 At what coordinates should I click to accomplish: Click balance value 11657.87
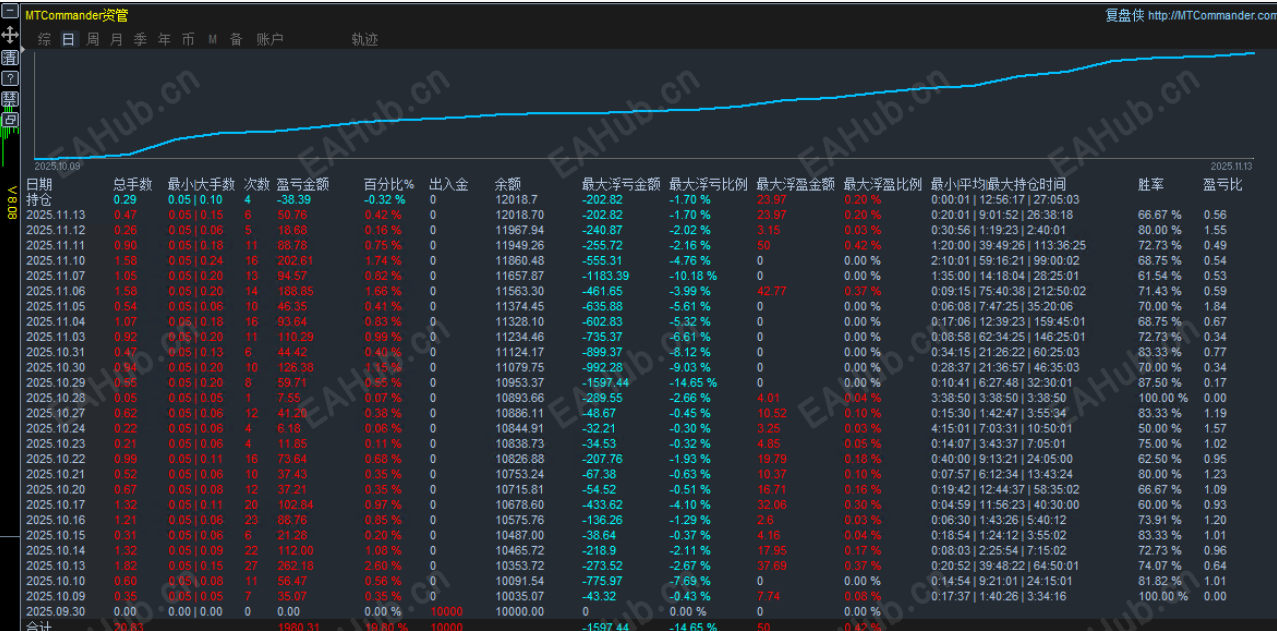[x=519, y=275]
